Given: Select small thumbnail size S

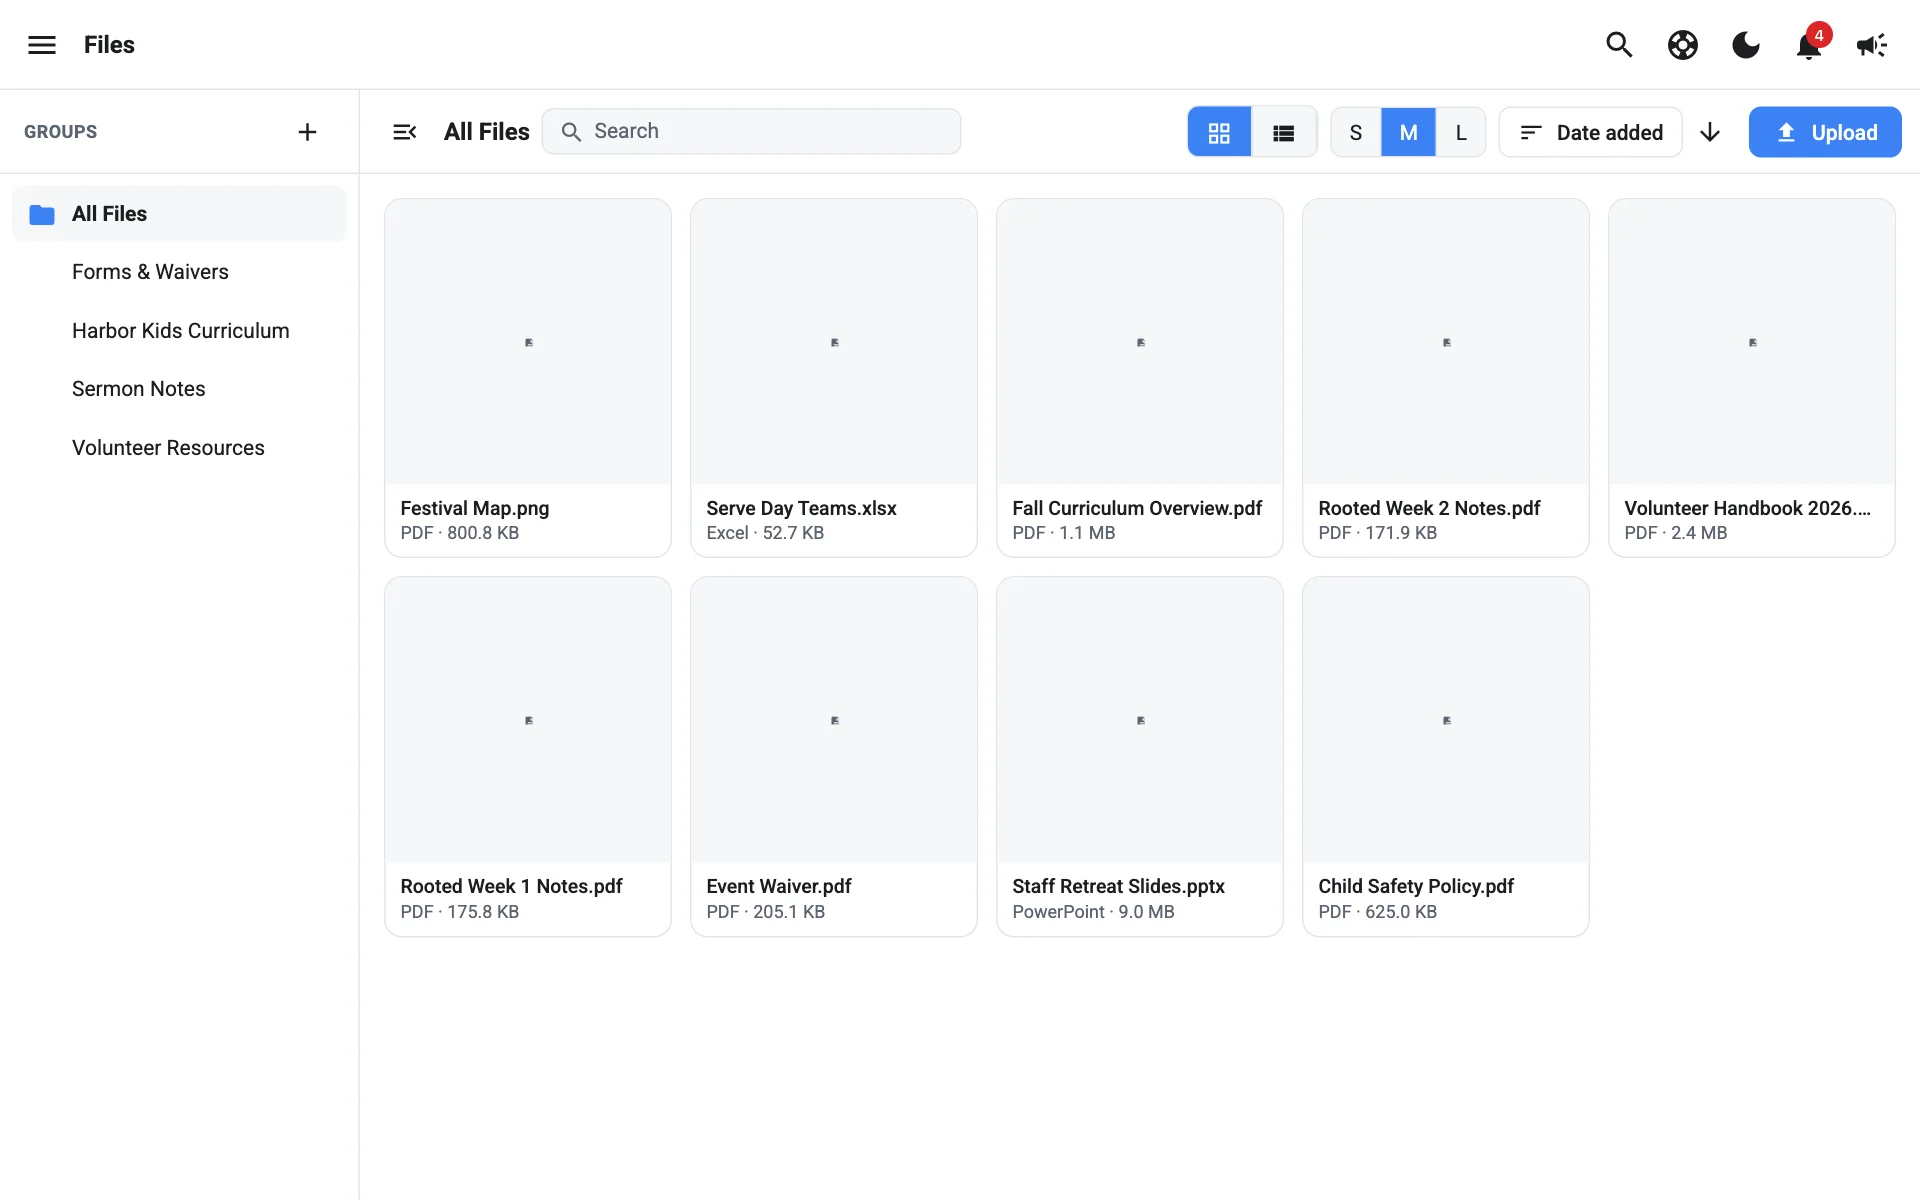Looking at the screenshot, I should pos(1356,132).
